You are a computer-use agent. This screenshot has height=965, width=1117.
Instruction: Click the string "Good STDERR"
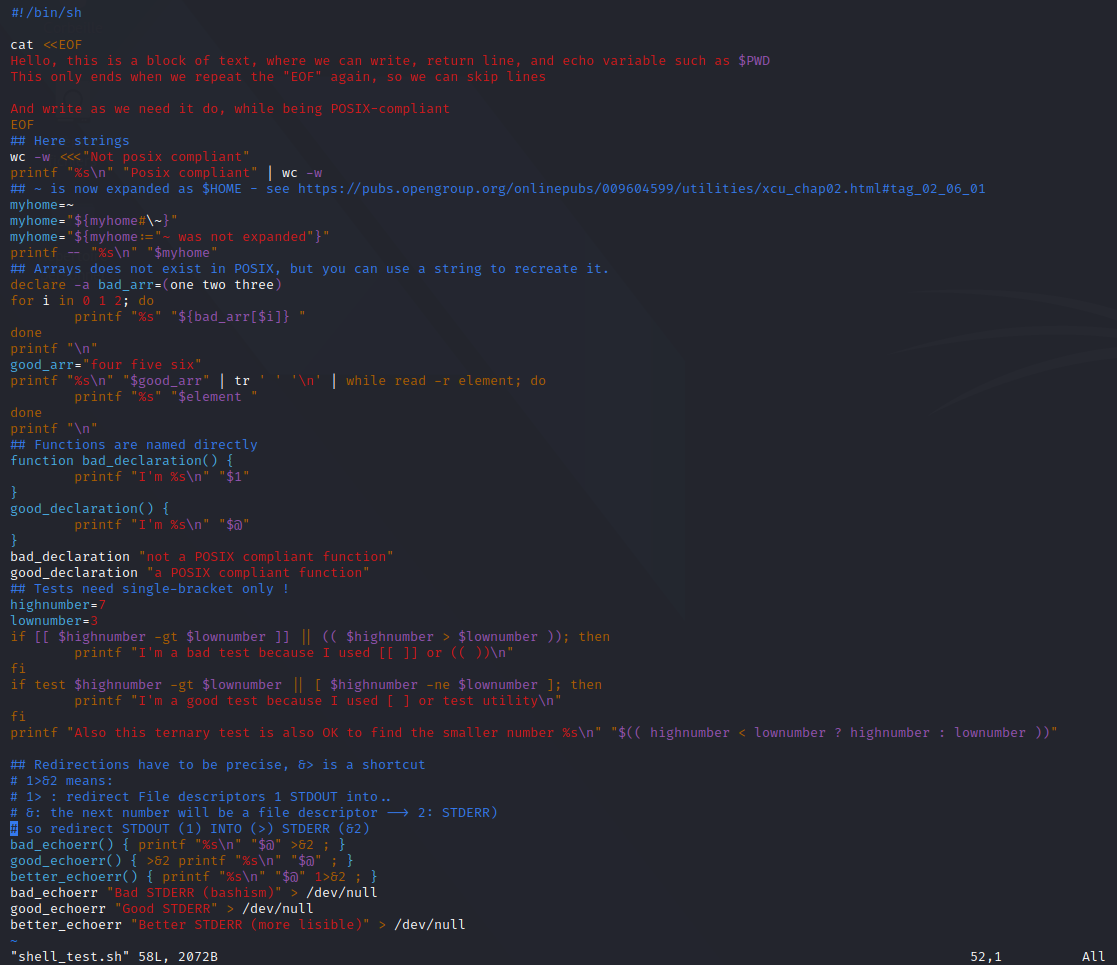click(x=166, y=909)
